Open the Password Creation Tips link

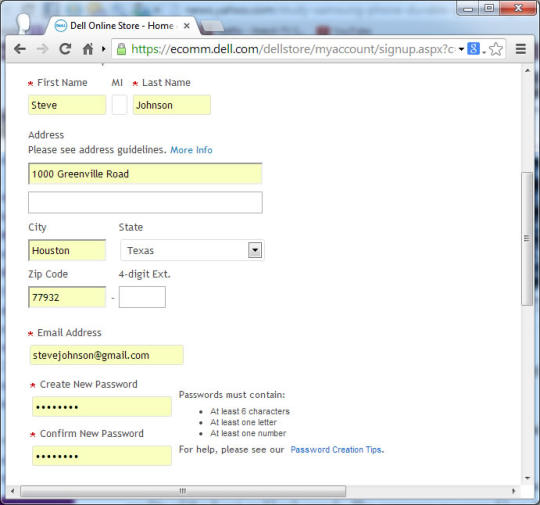point(336,450)
